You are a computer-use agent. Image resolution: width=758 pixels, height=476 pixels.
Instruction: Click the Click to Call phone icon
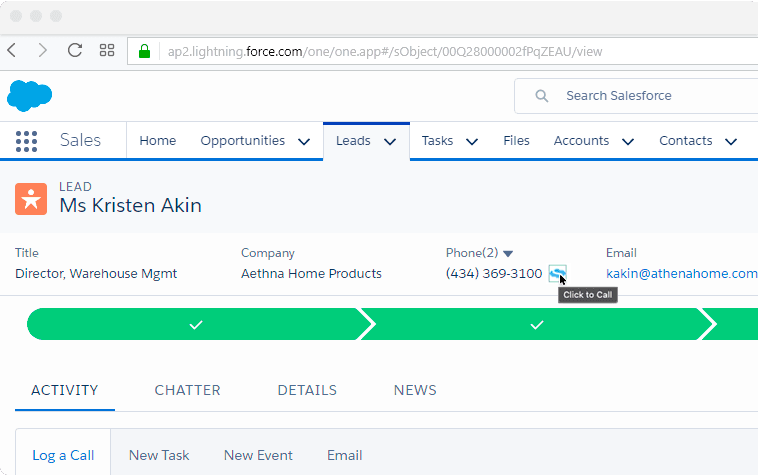(557, 273)
